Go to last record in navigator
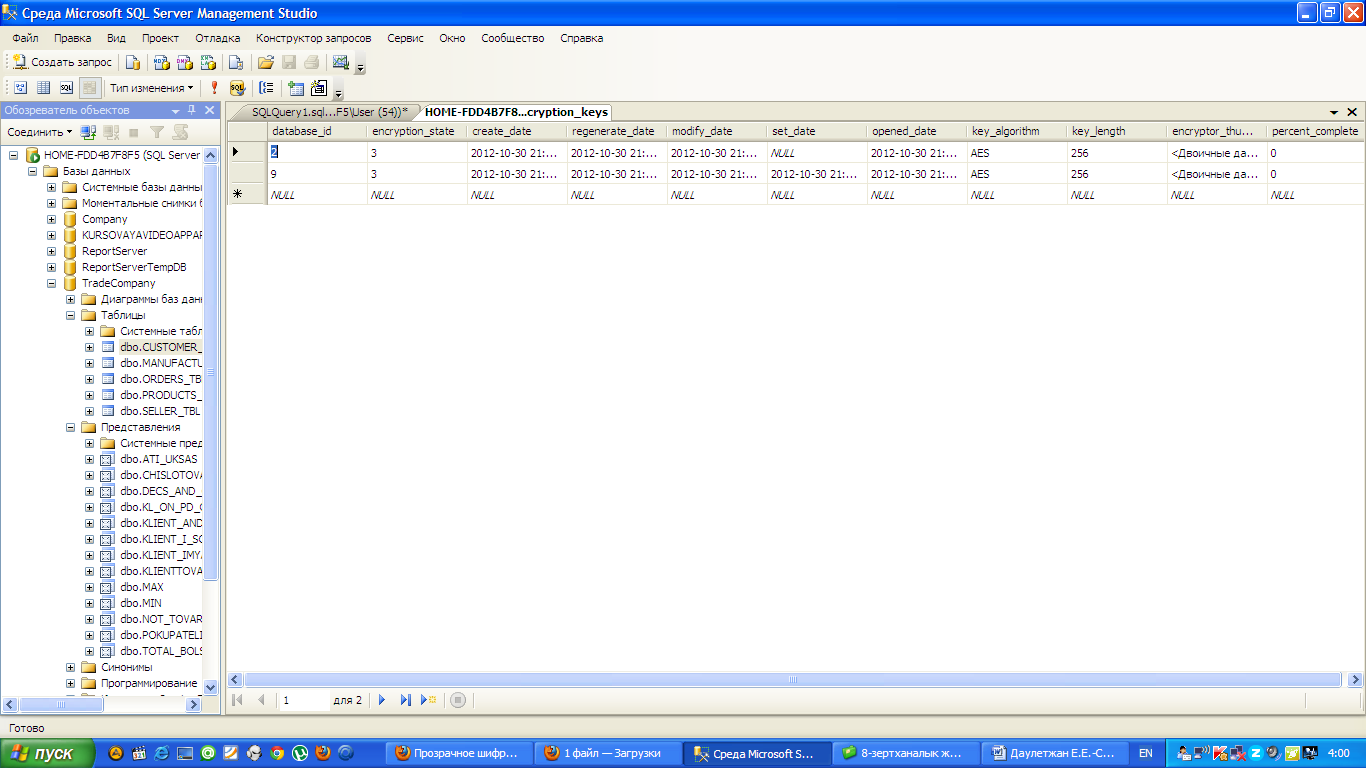1366x768 pixels. click(x=405, y=700)
